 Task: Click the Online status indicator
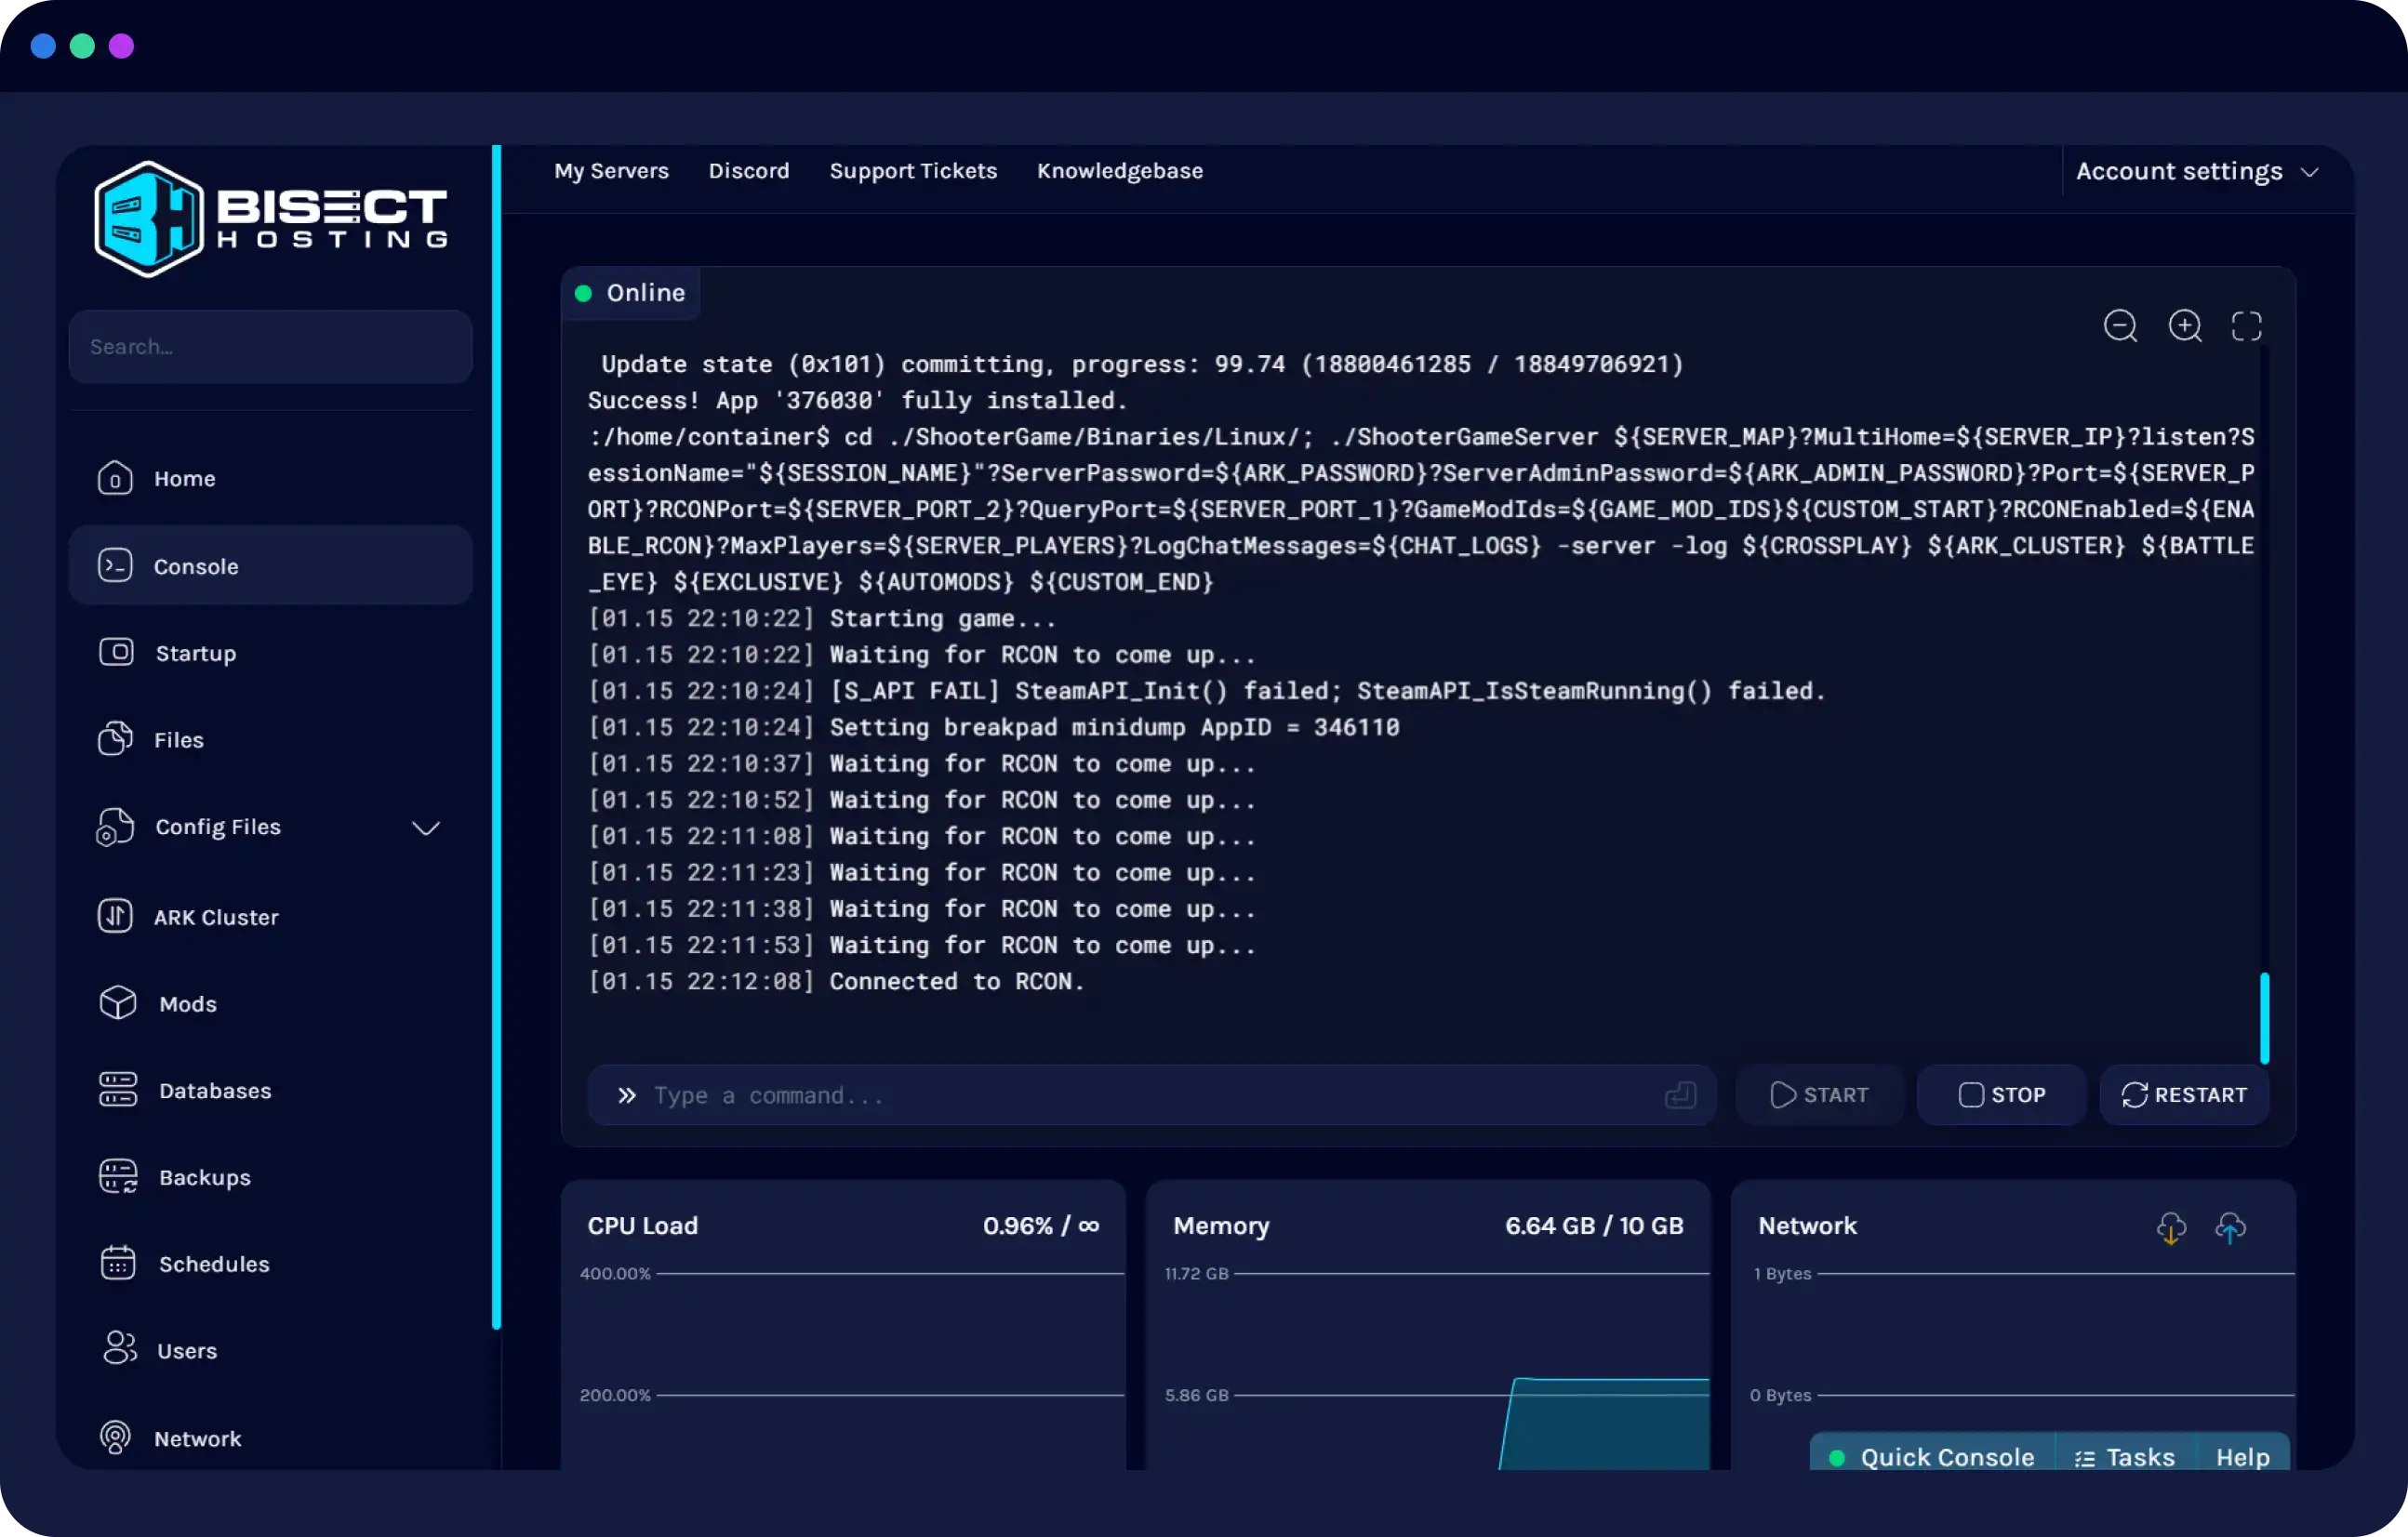[631, 292]
